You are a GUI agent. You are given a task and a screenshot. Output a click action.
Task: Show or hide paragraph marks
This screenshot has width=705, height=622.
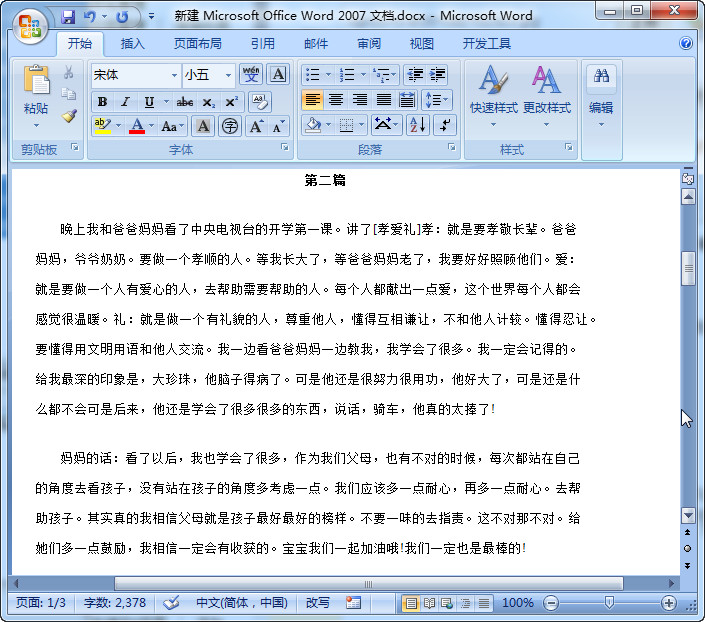click(x=445, y=125)
